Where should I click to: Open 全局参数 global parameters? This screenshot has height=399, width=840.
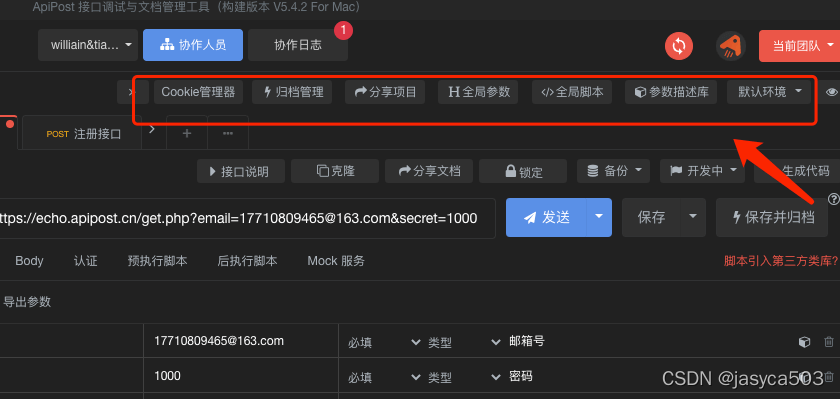point(478,92)
